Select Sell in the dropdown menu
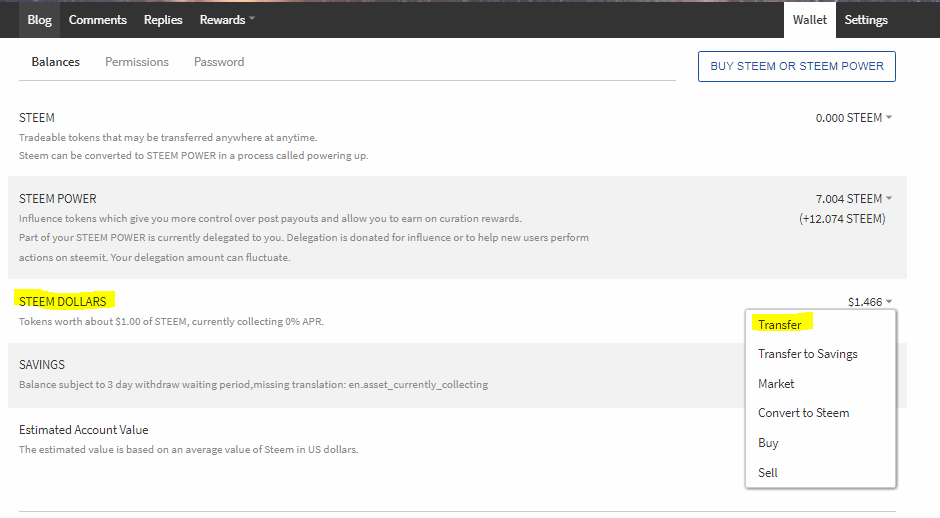 point(768,473)
